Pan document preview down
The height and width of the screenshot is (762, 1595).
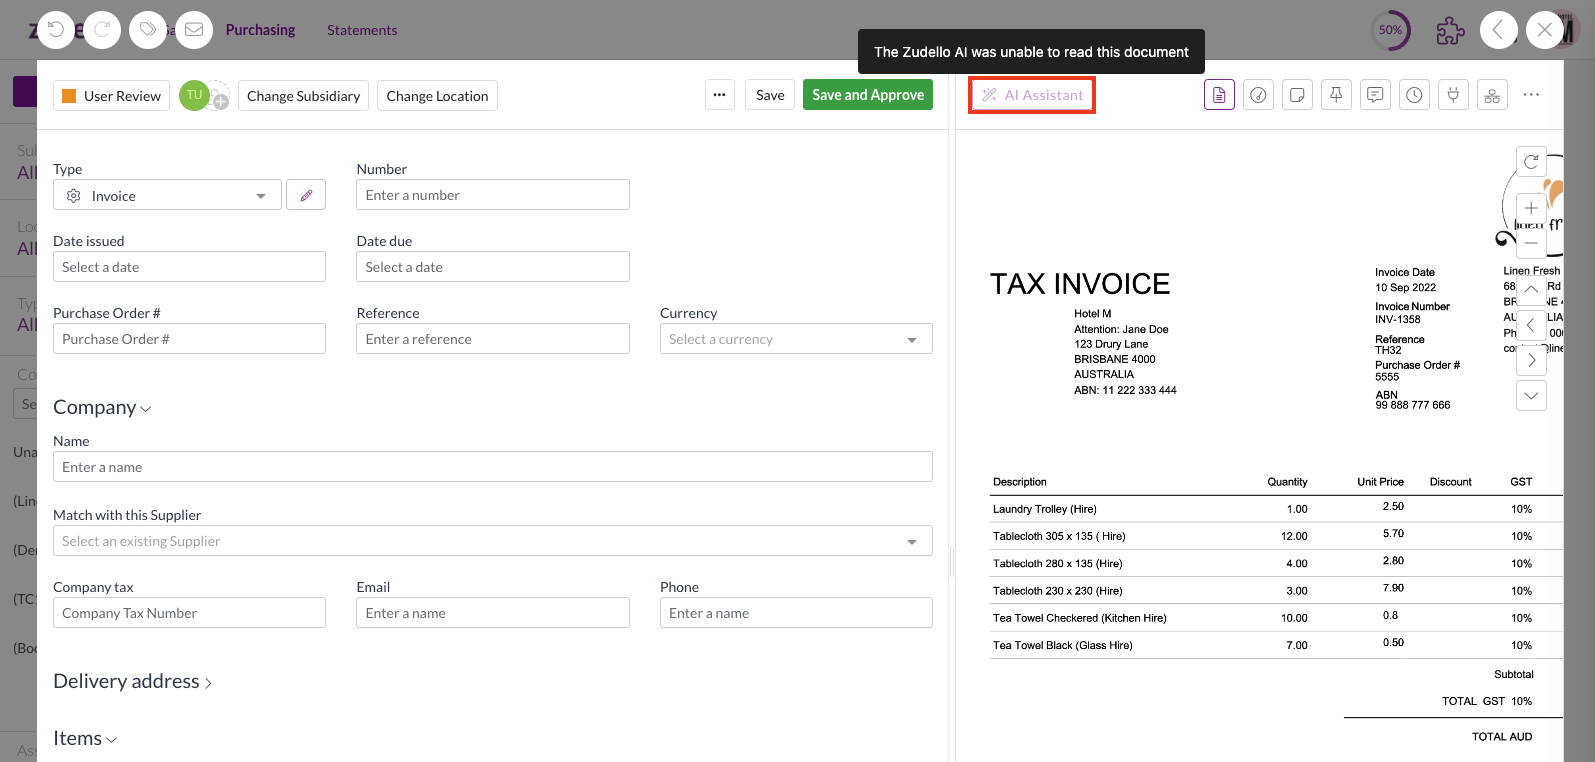(1531, 395)
